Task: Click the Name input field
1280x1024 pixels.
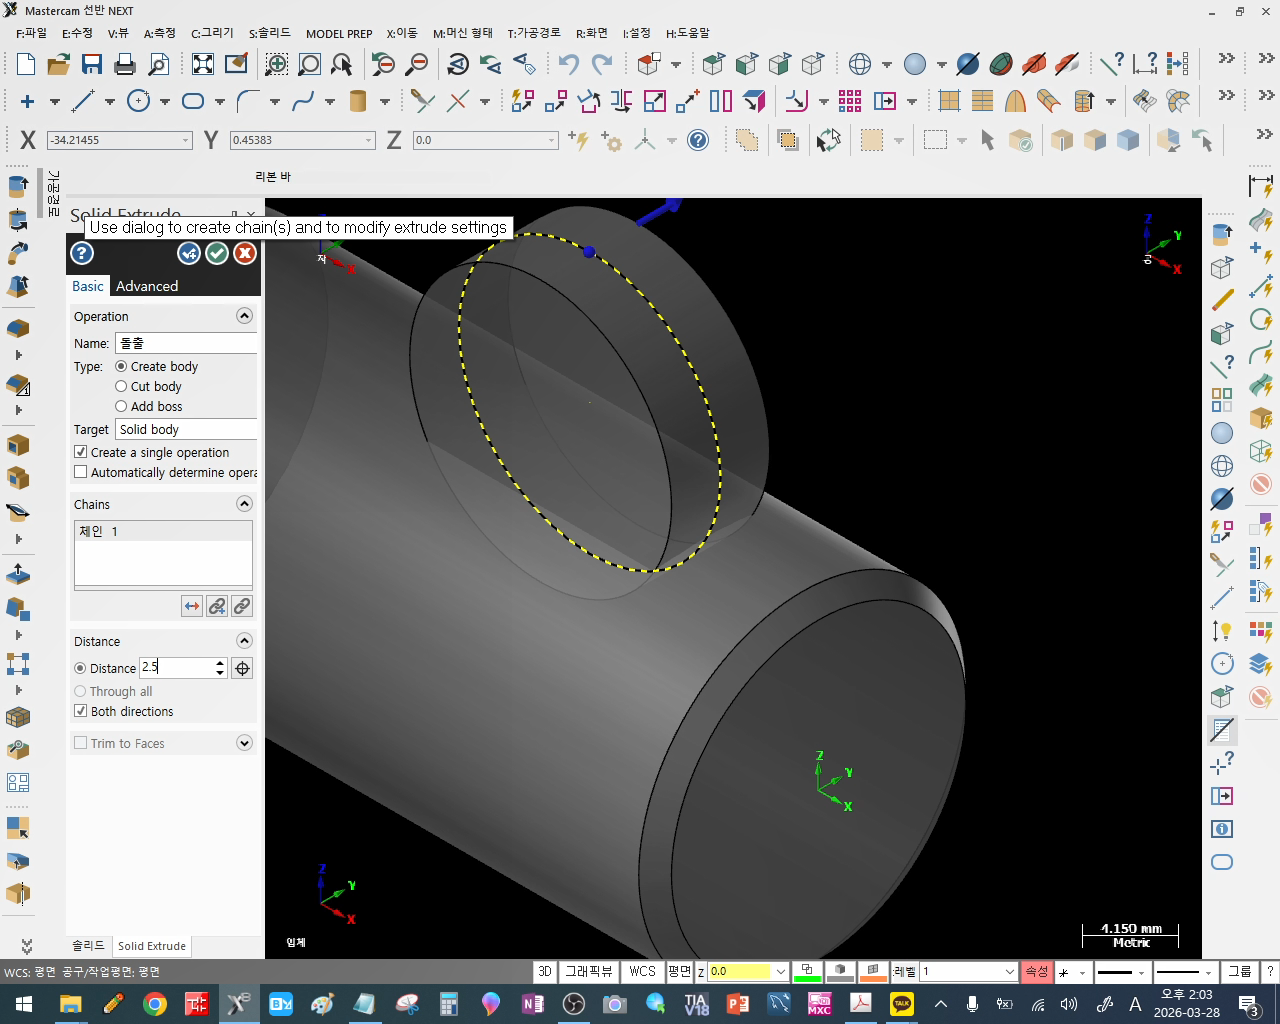Action: coord(186,343)
